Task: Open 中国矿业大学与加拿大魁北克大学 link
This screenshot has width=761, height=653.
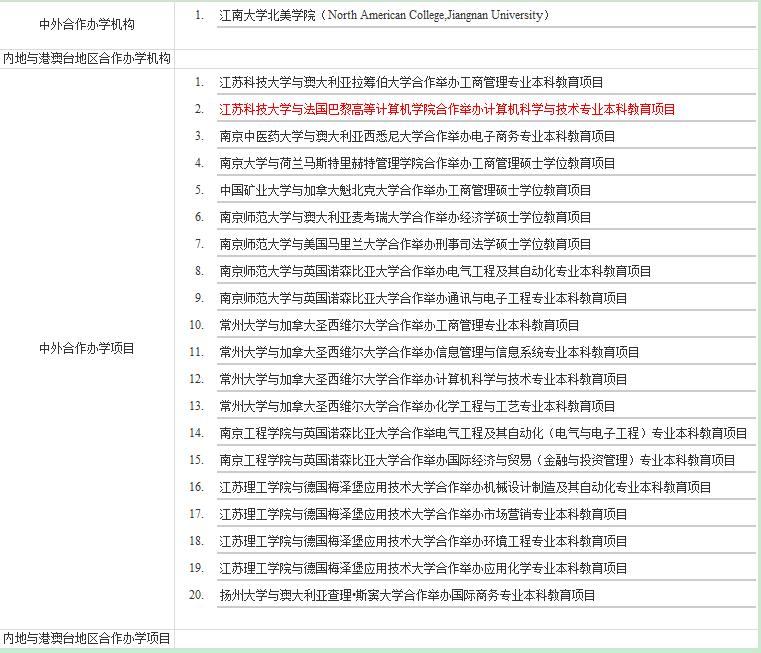Action: pyautogui.click(x=405, y=190)
